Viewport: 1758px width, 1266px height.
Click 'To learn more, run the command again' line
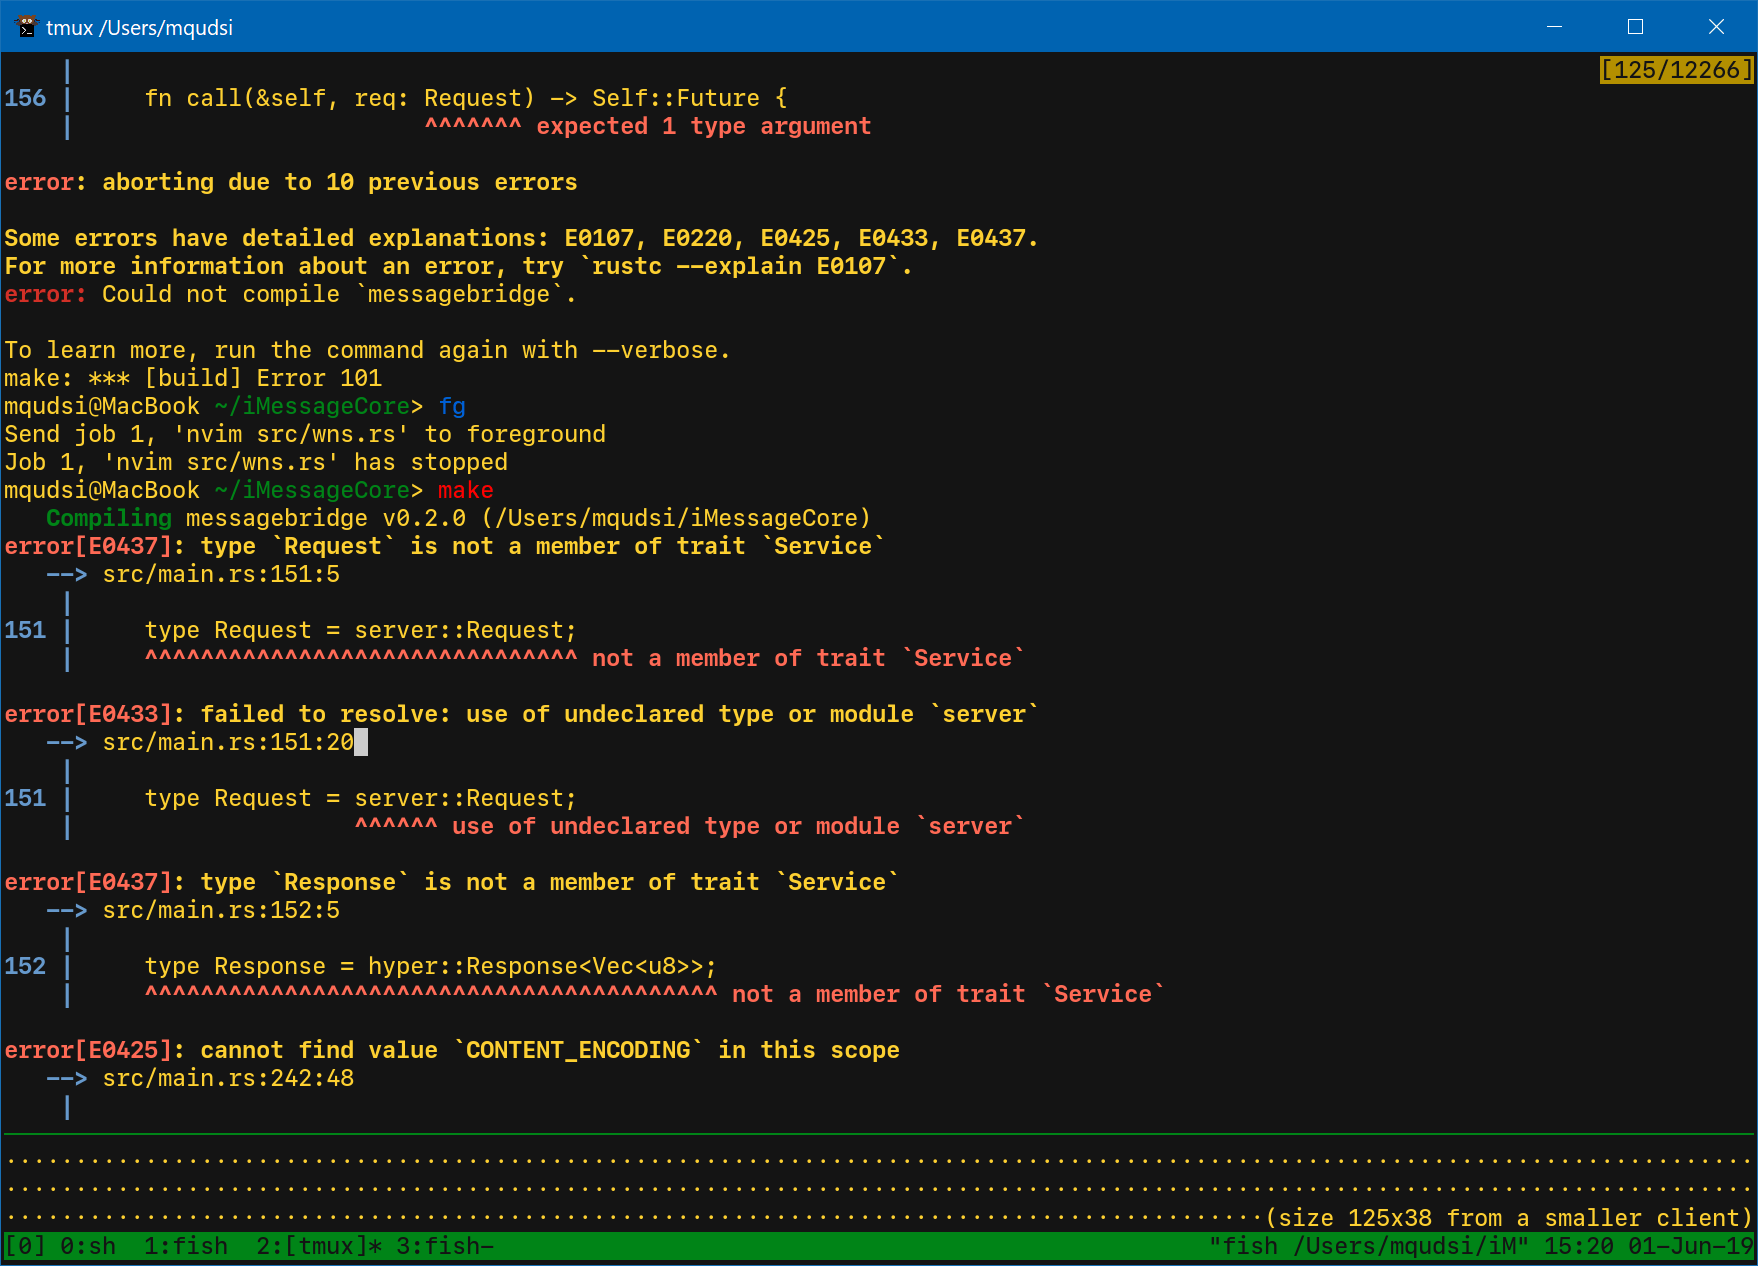(x=368, y=350)
